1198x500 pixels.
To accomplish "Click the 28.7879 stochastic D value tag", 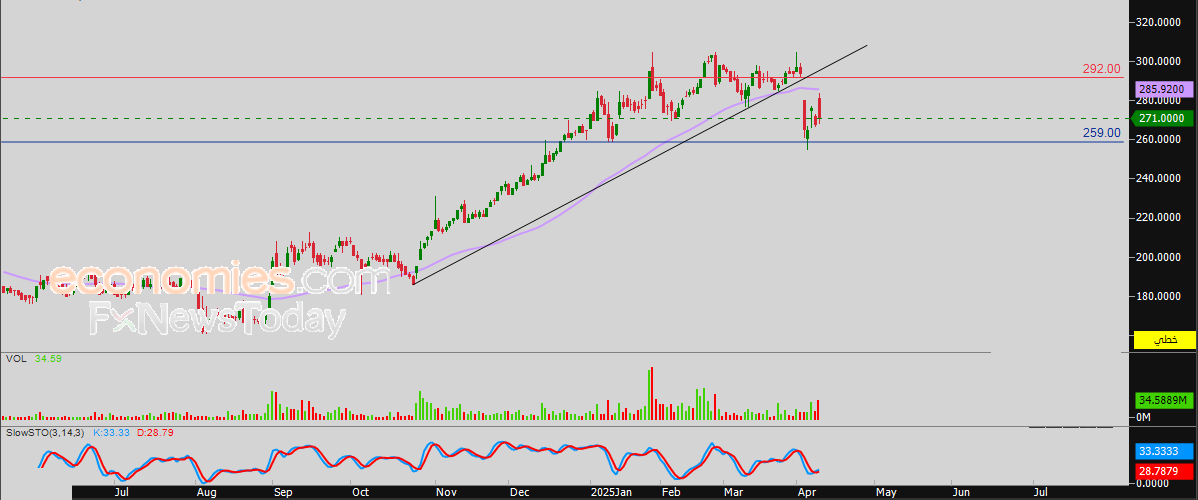I will point(1163,473).
